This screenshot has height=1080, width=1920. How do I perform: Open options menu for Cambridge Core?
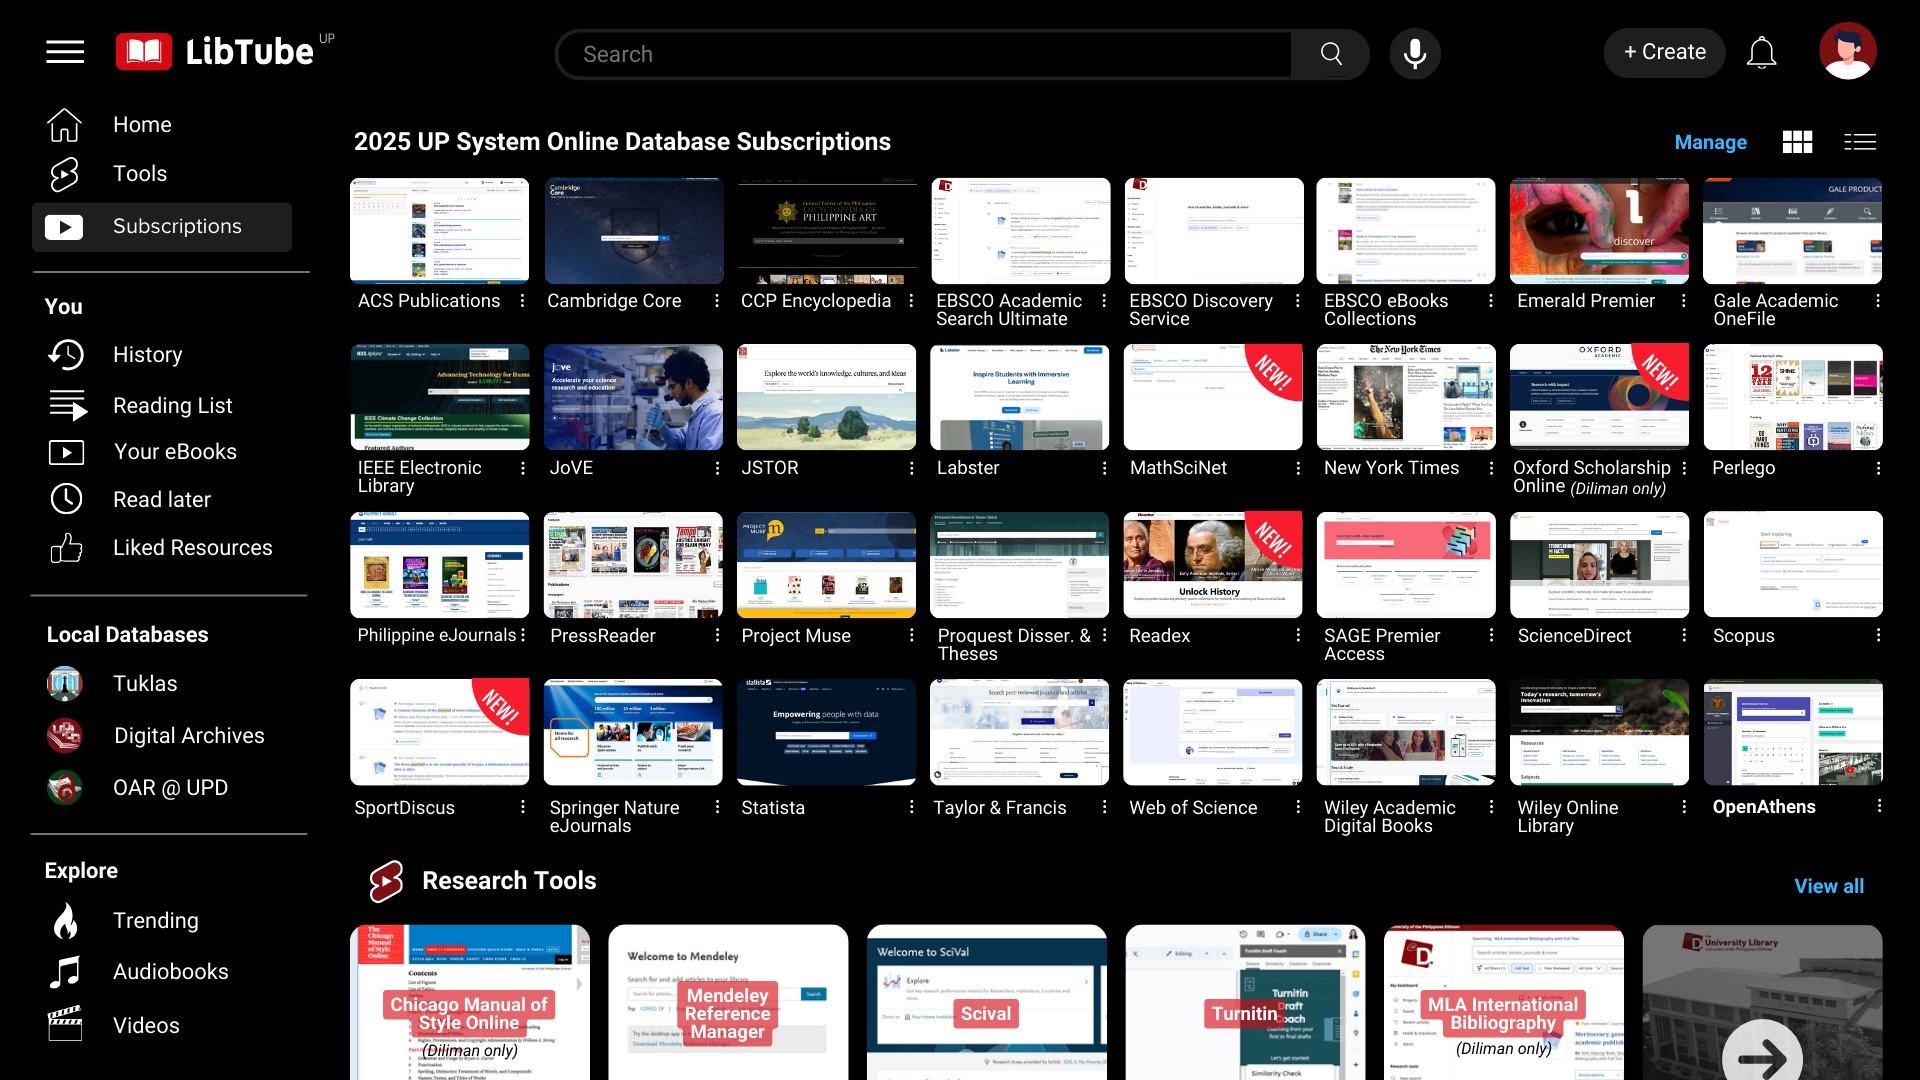pos(716,301)
